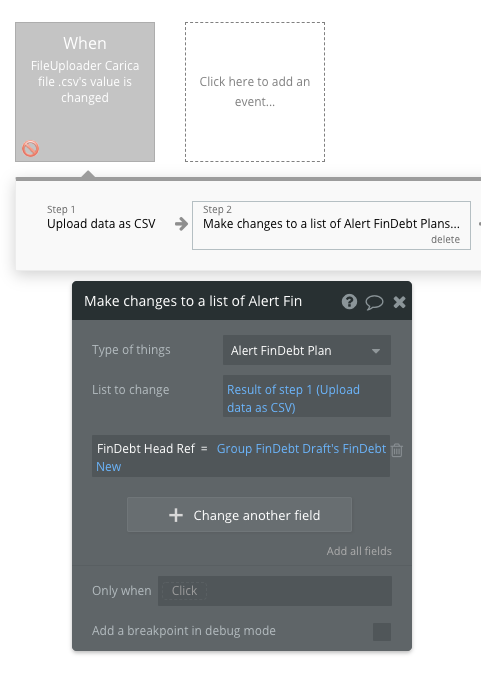Toggle the breakpoint in debug mode checkbox
Screen dimensions: 481x697
(x=382, y=632)
